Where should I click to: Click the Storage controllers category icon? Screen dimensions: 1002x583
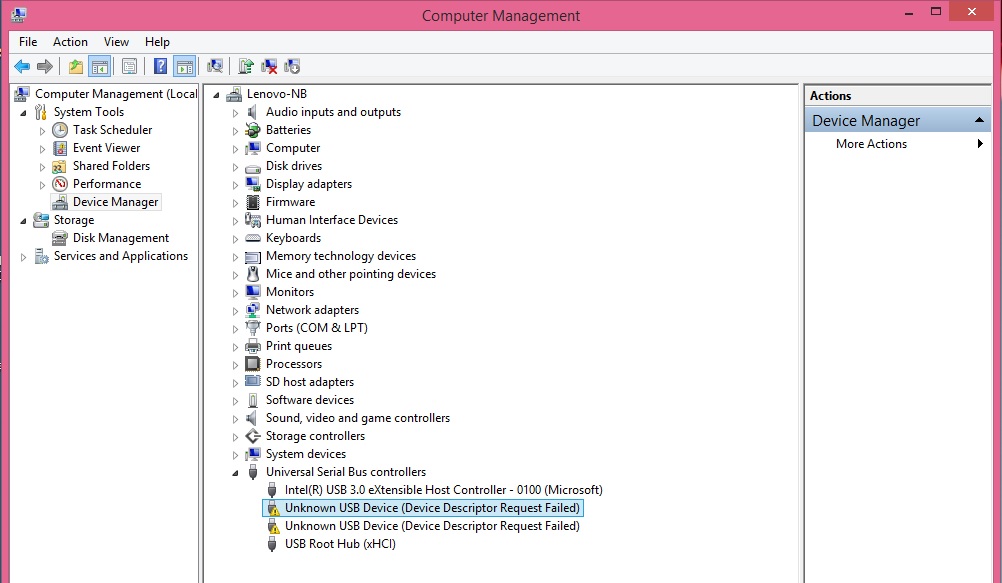click(x=253, y=436)
